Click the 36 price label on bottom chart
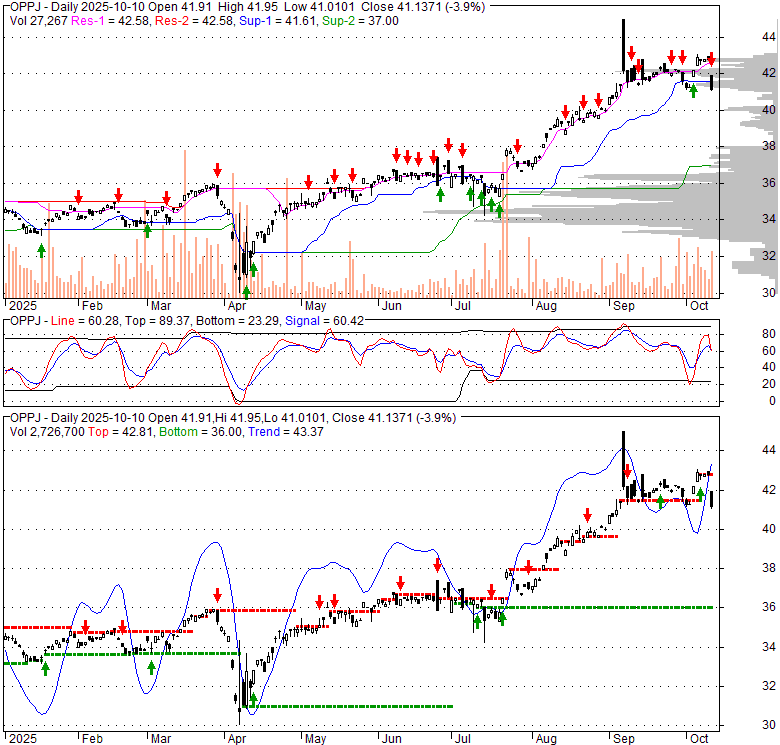The width and height of the screenshot is (780, 745). [x=769, y=607]
